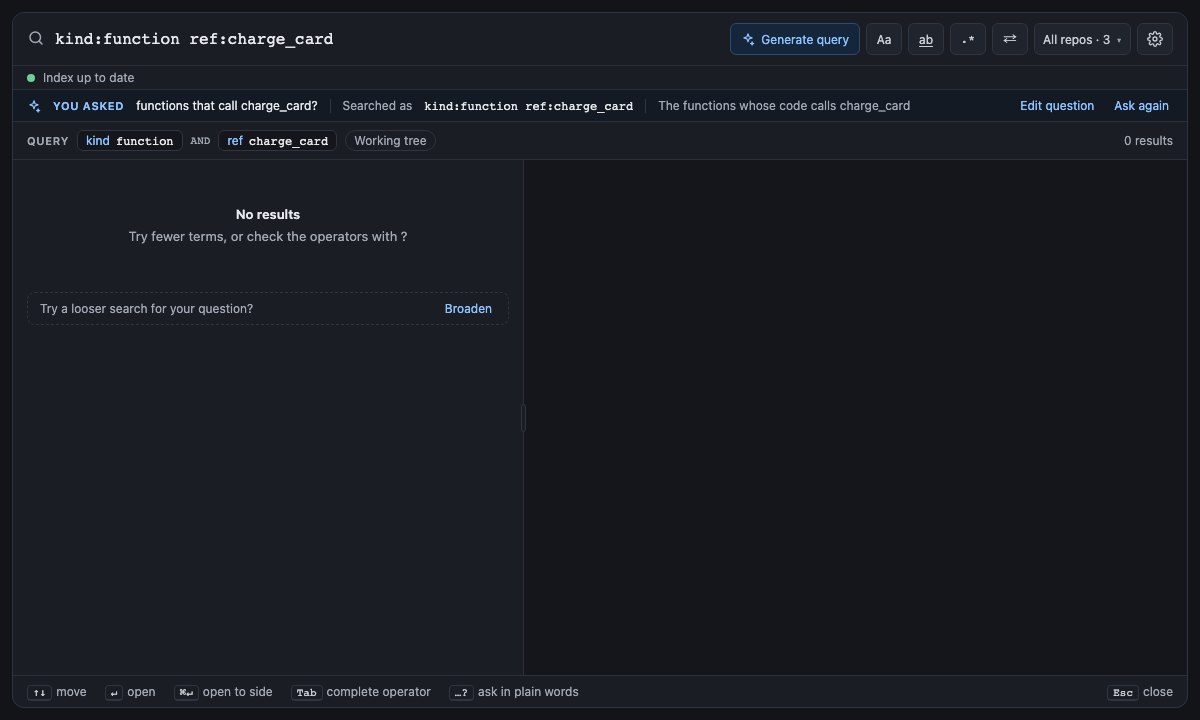1200x720 pixels.
Task: Click the Working tree chip
Action: tap(390, 141)
